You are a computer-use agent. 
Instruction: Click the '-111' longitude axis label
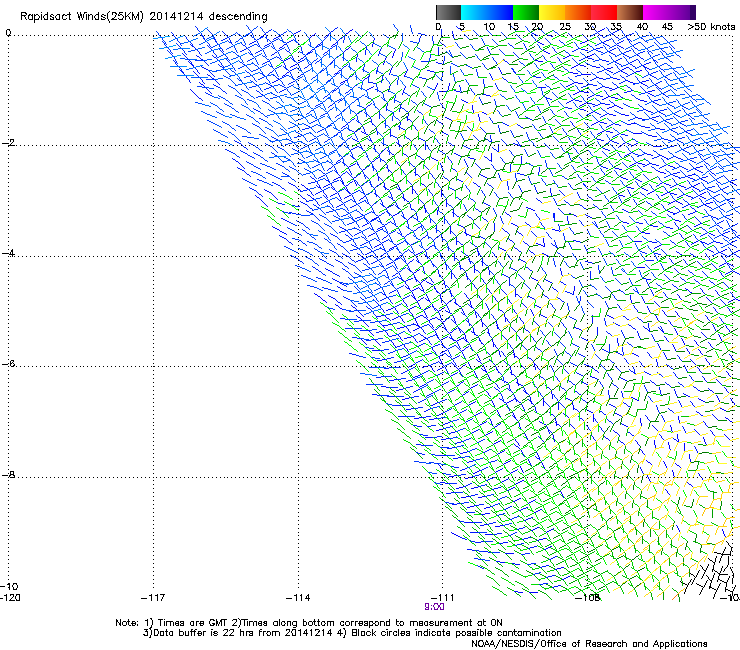click(442, 598)
